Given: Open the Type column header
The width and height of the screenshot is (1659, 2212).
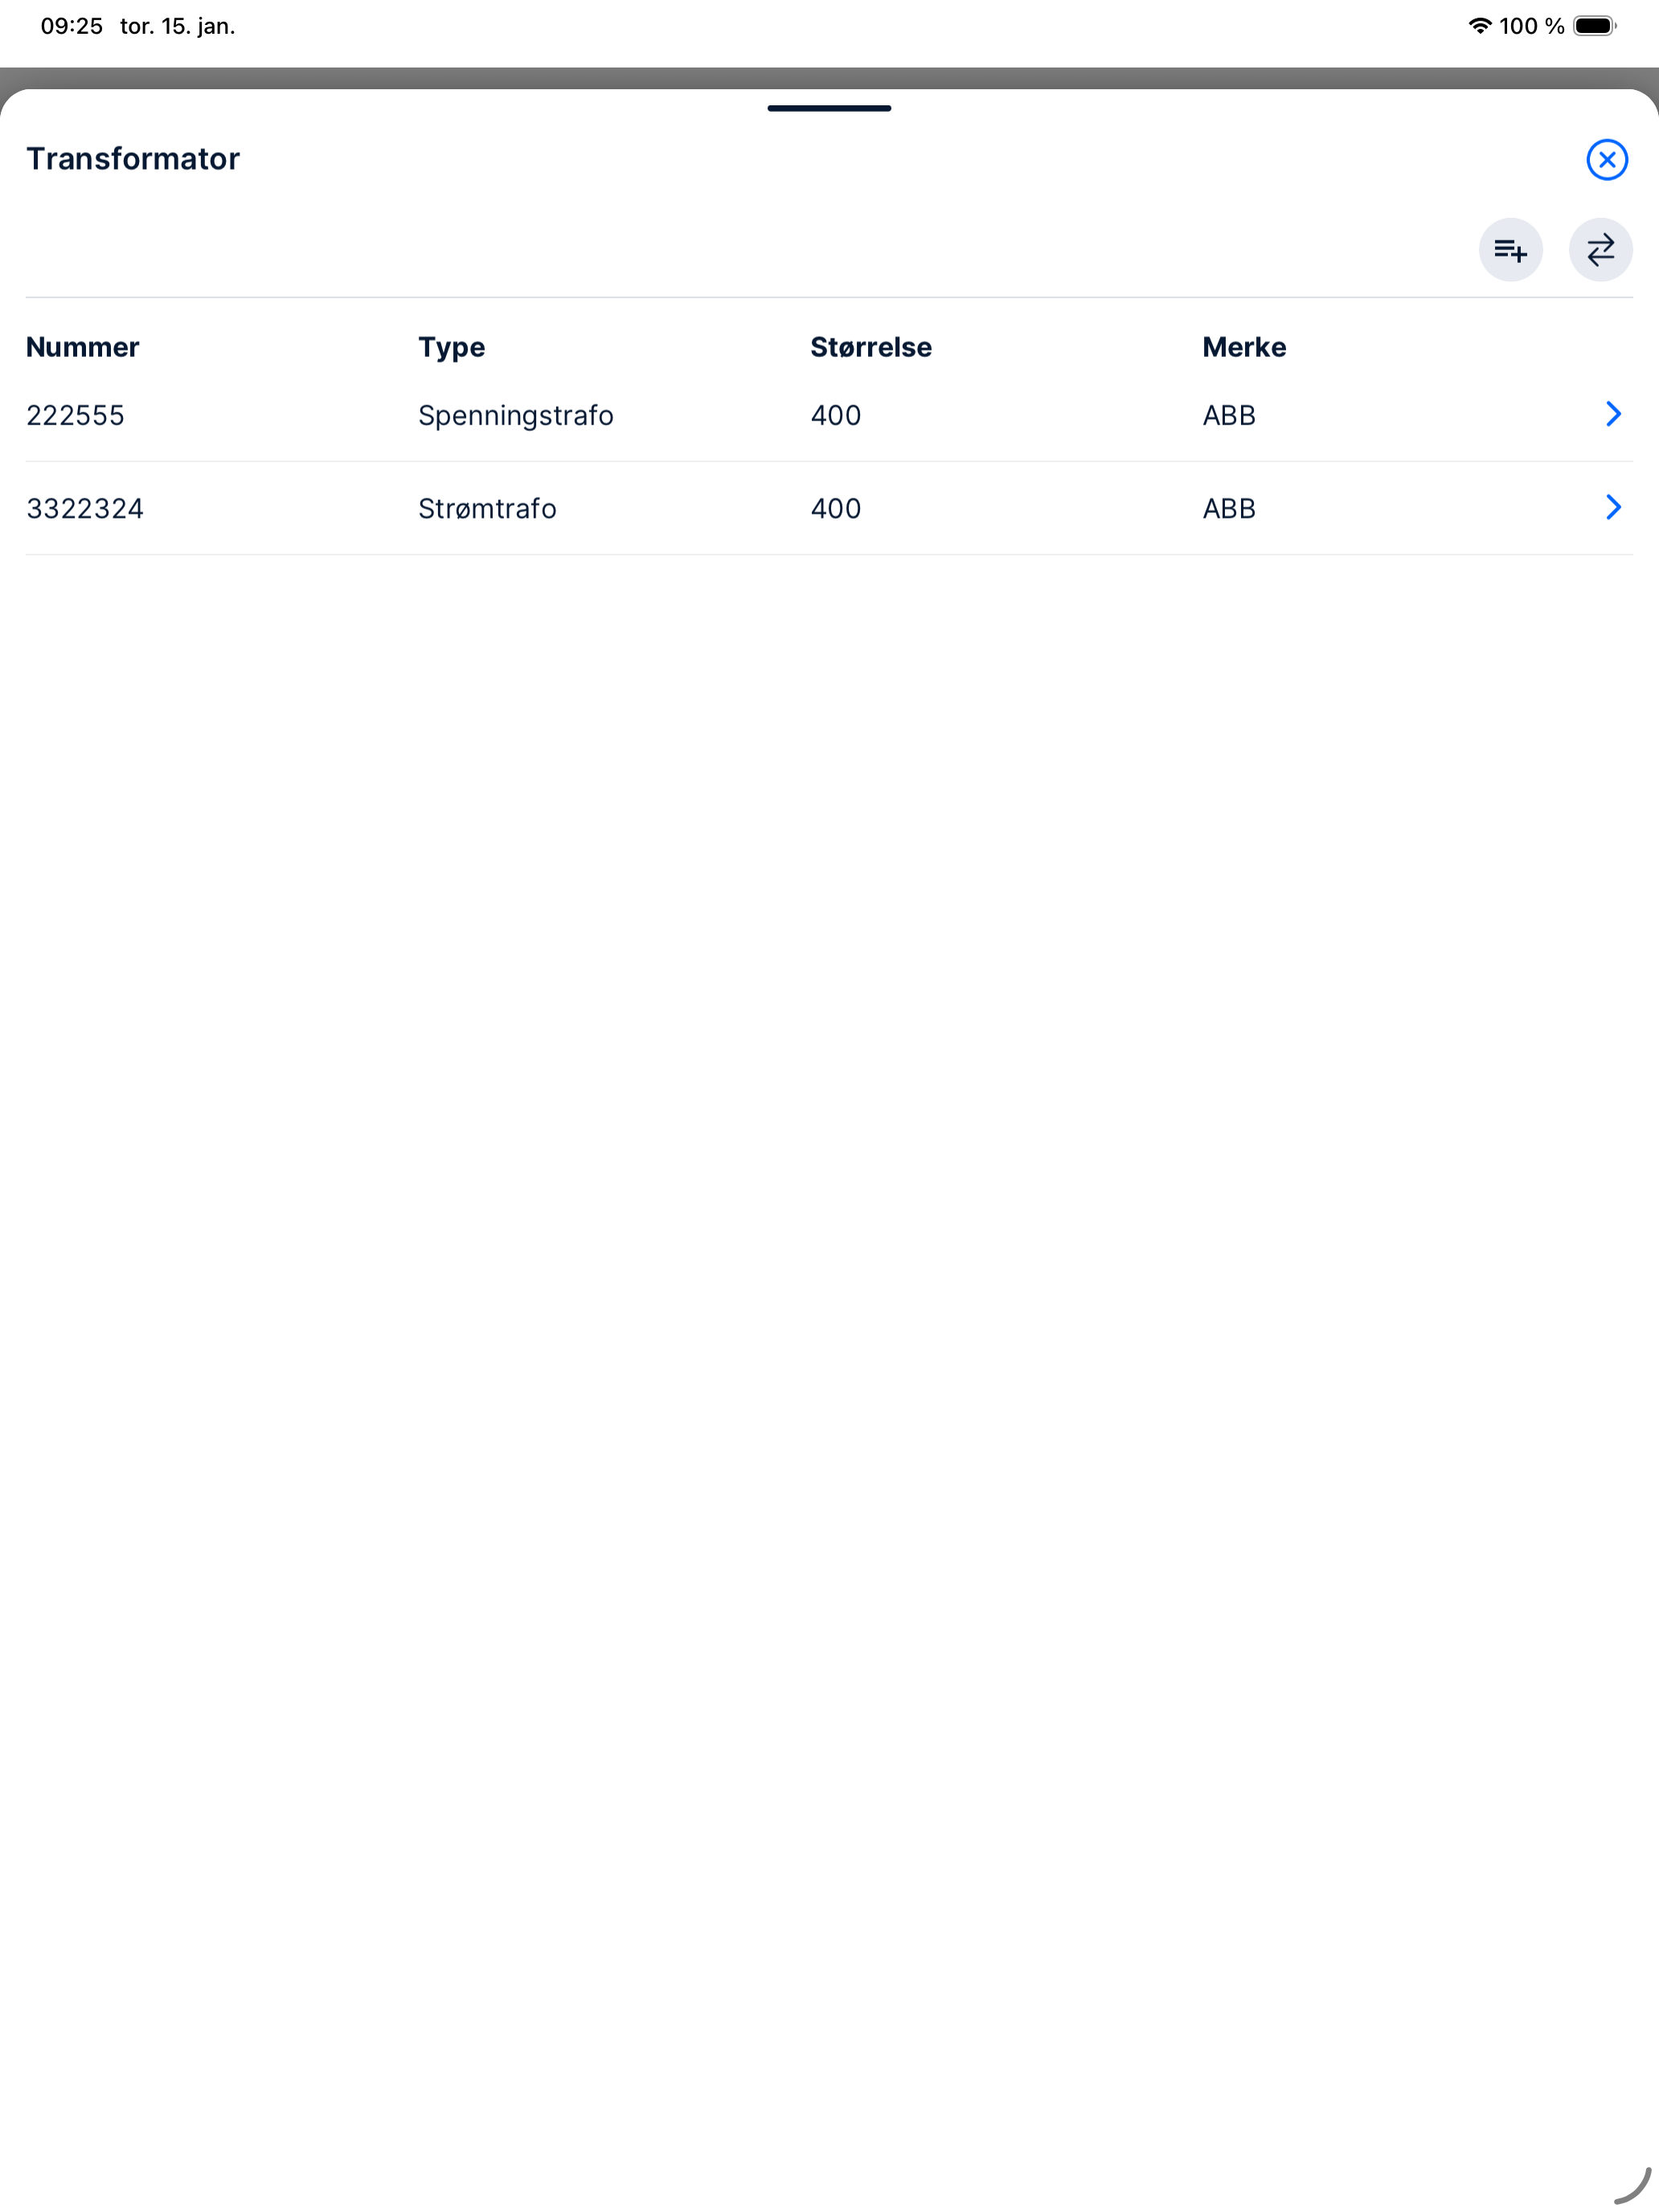Looking at the screenshot, I should pyautogui.click(x=451, y=347).
